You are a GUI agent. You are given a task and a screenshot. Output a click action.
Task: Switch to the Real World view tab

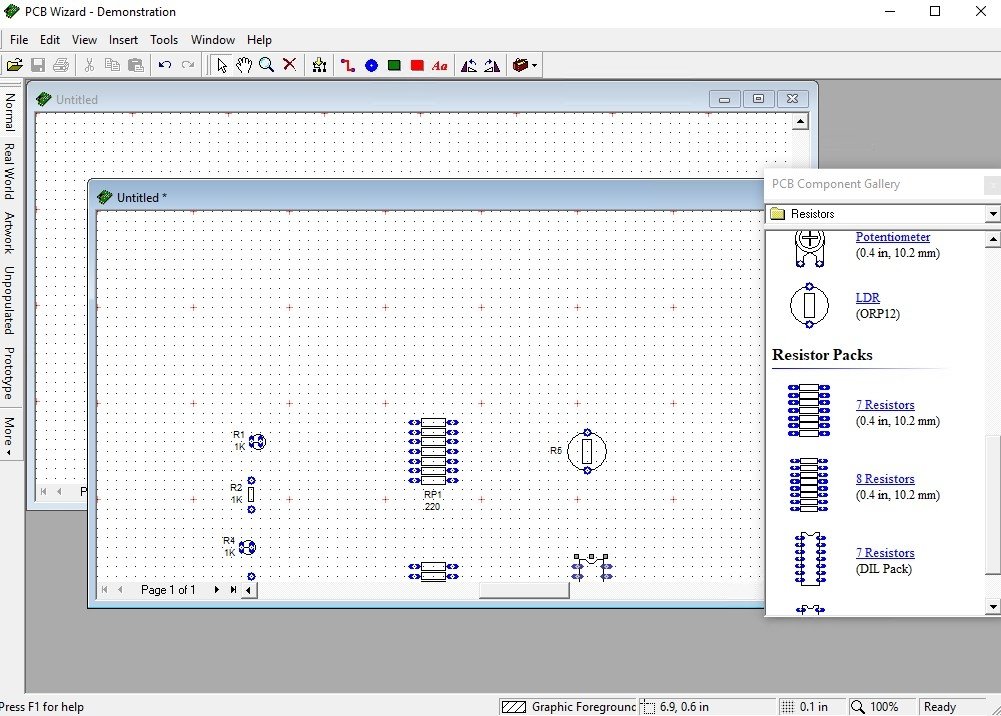coord(9,171)
